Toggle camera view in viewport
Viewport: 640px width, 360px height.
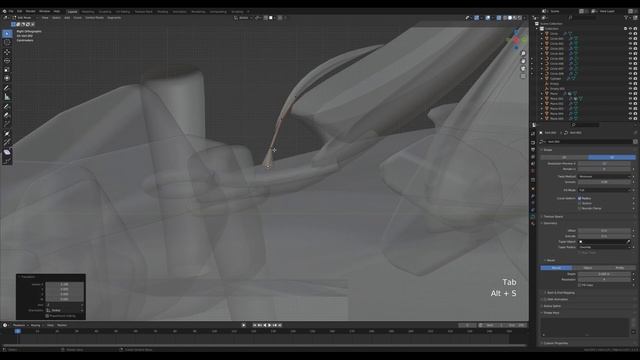point(523,68)
